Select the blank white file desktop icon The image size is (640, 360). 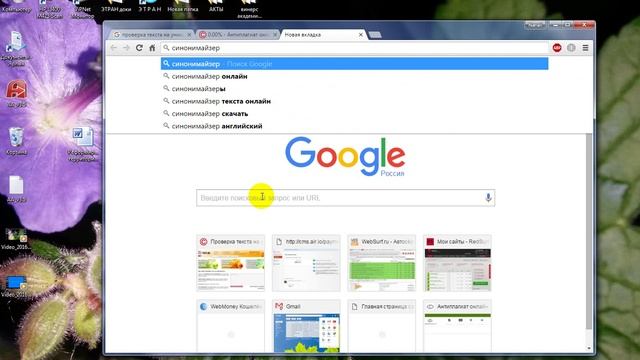click(16, 189)
